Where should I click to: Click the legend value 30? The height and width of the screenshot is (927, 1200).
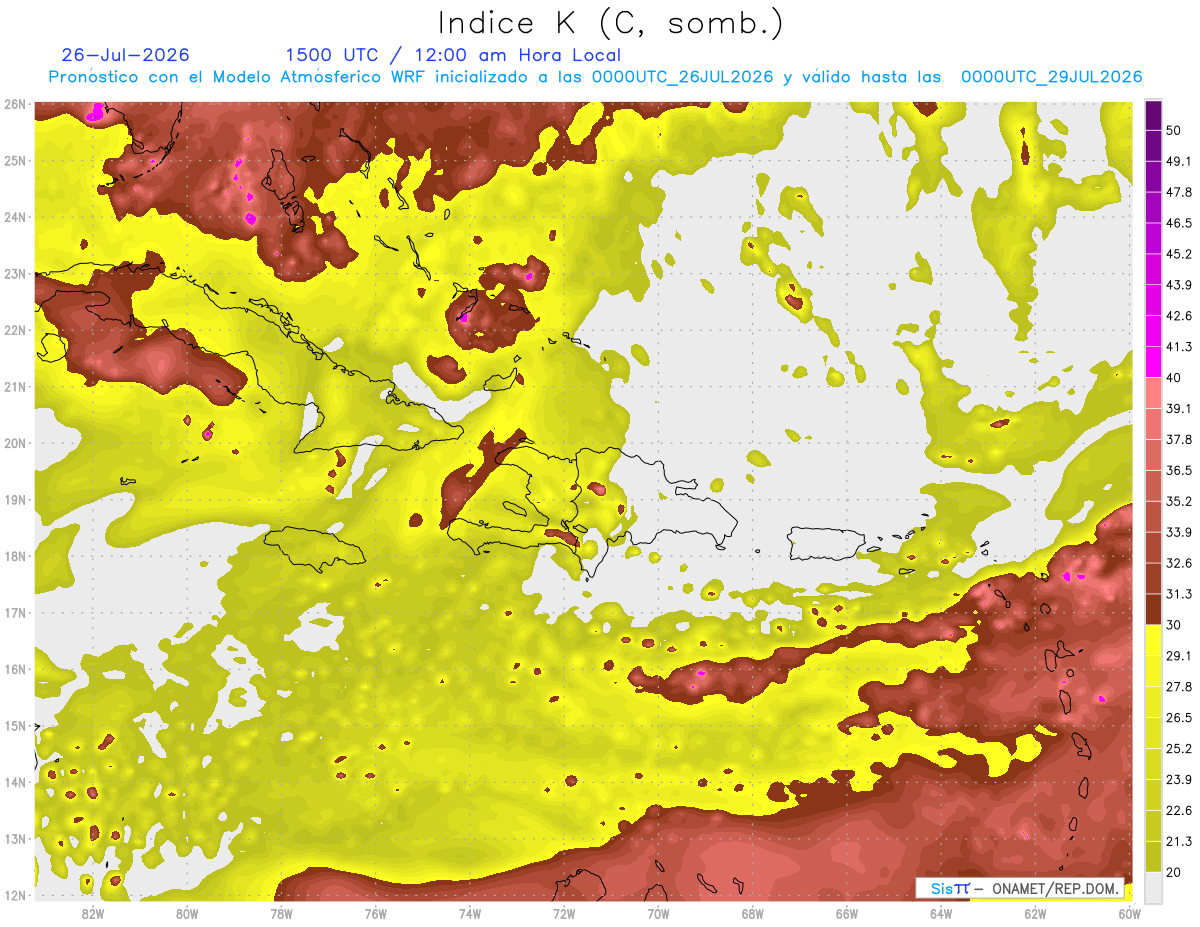coord(1174,625)
